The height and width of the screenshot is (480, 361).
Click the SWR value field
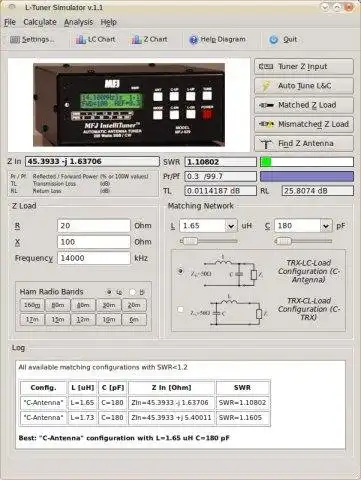pos(221,162)
